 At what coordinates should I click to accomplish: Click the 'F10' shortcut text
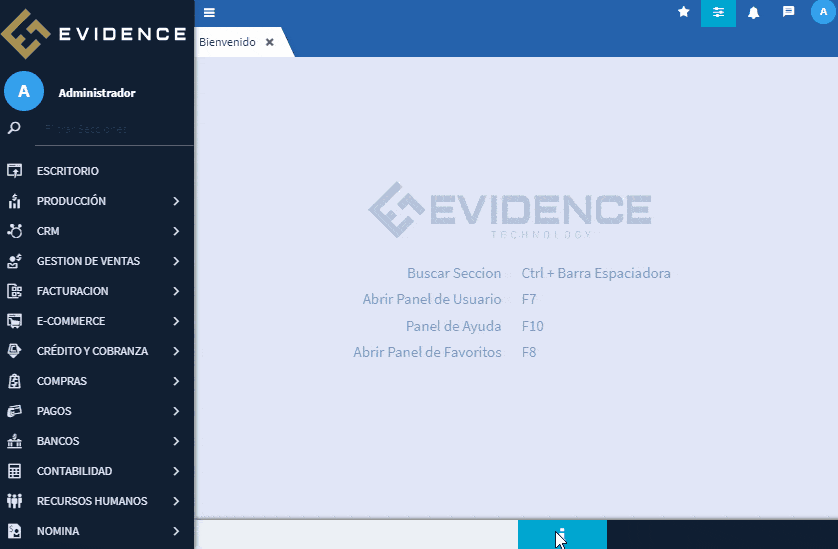coord(533,326)
